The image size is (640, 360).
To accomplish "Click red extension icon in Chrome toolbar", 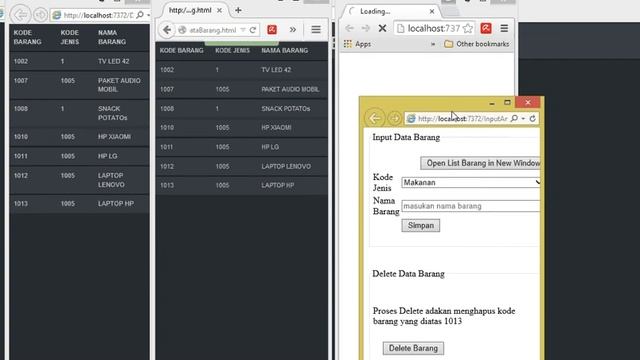I will point(486,28).
